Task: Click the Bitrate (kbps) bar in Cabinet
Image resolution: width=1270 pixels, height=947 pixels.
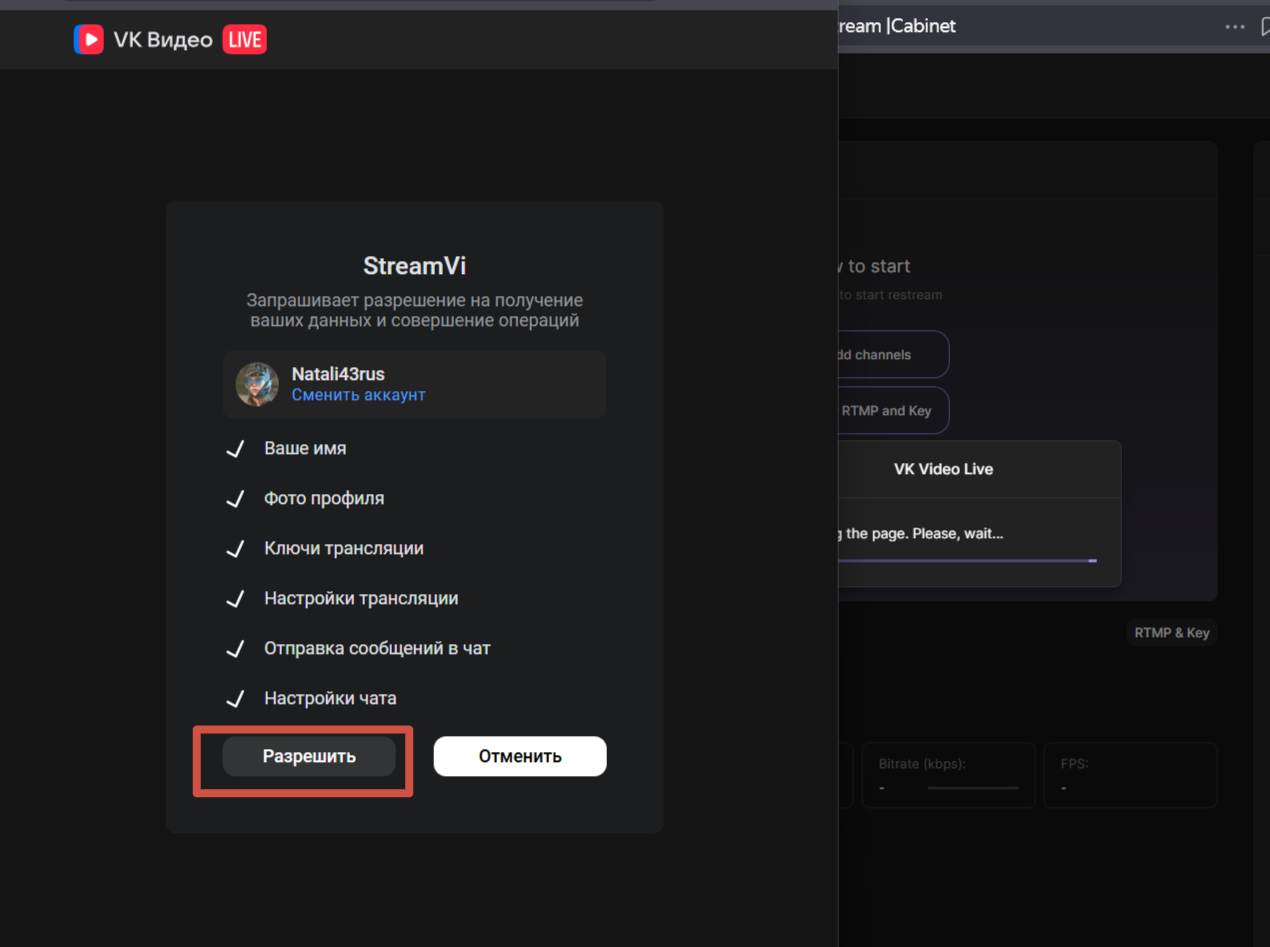Action: coord(973,788)
